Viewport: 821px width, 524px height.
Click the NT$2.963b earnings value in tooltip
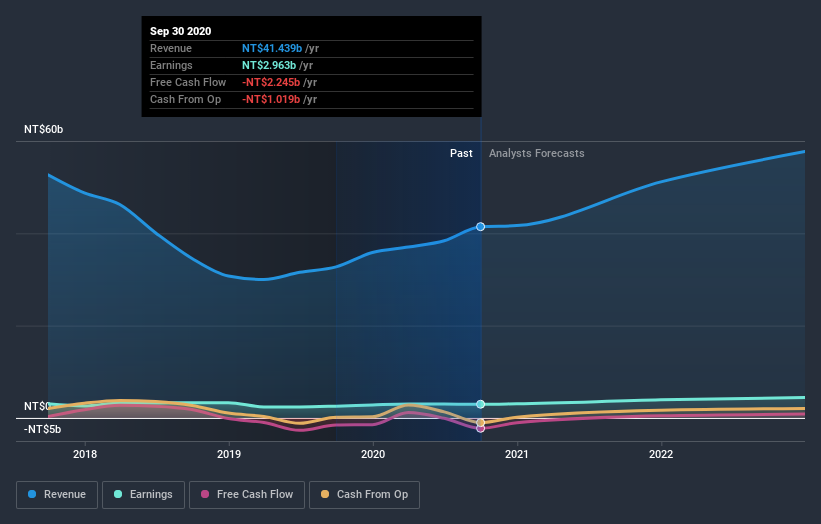(x=269, y=65)
